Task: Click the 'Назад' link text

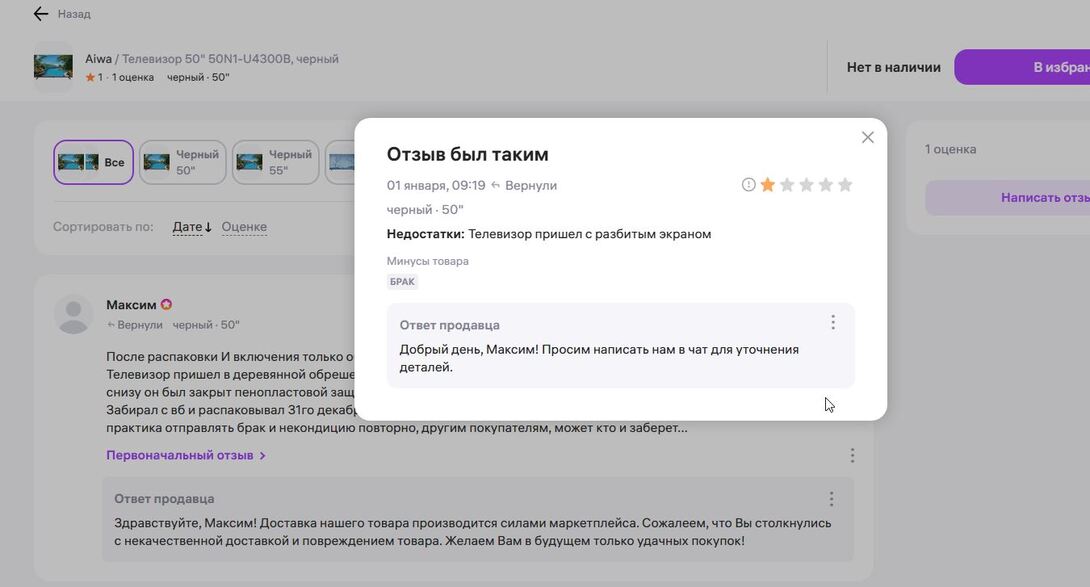Action: 74,14
